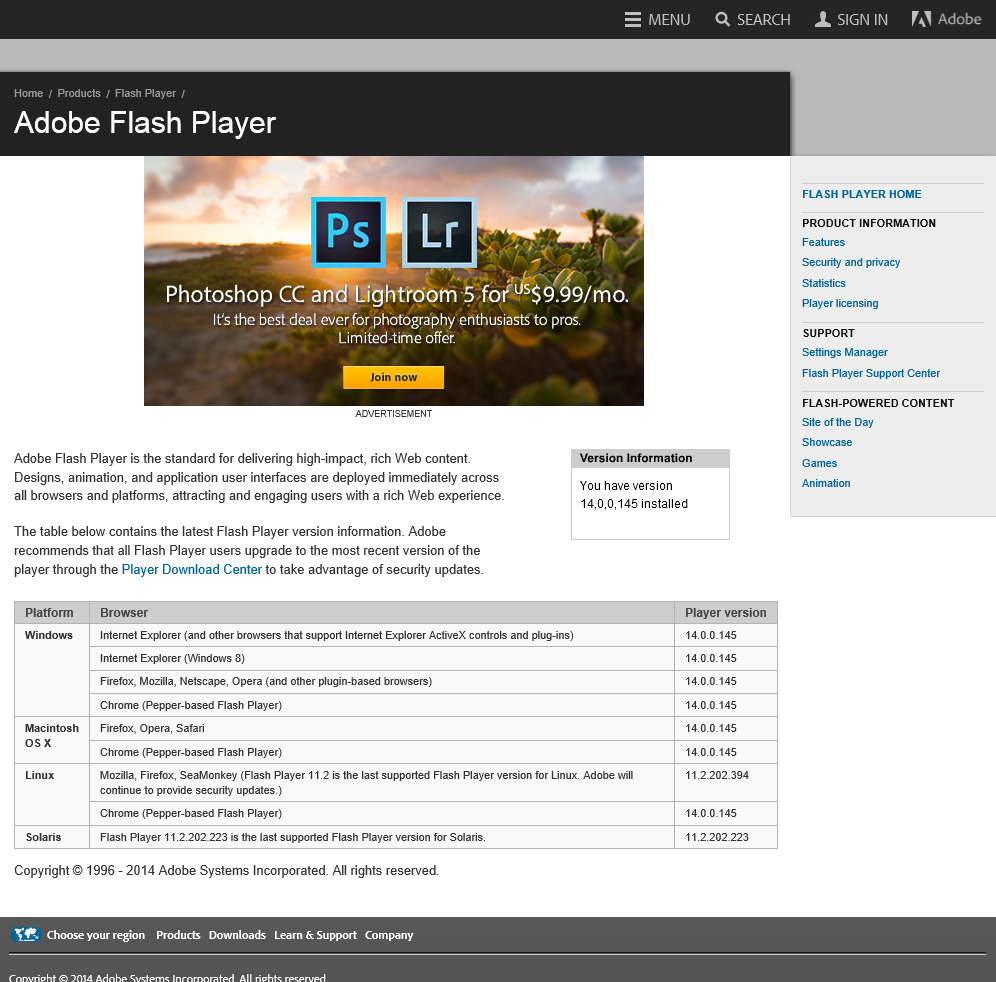Screen dimensions: 996x982
Task: Follow the Player Download Center link
Action: pyautogui.click(x=191, y=570)
